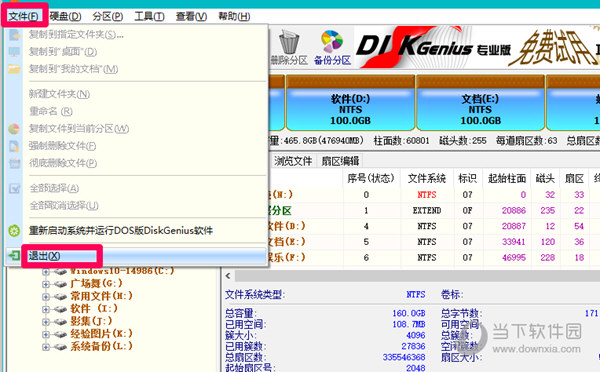Viewport: 600px width, 372px height.
Task: Select 影集(J:) drive in tree
Action: (91, 321)
